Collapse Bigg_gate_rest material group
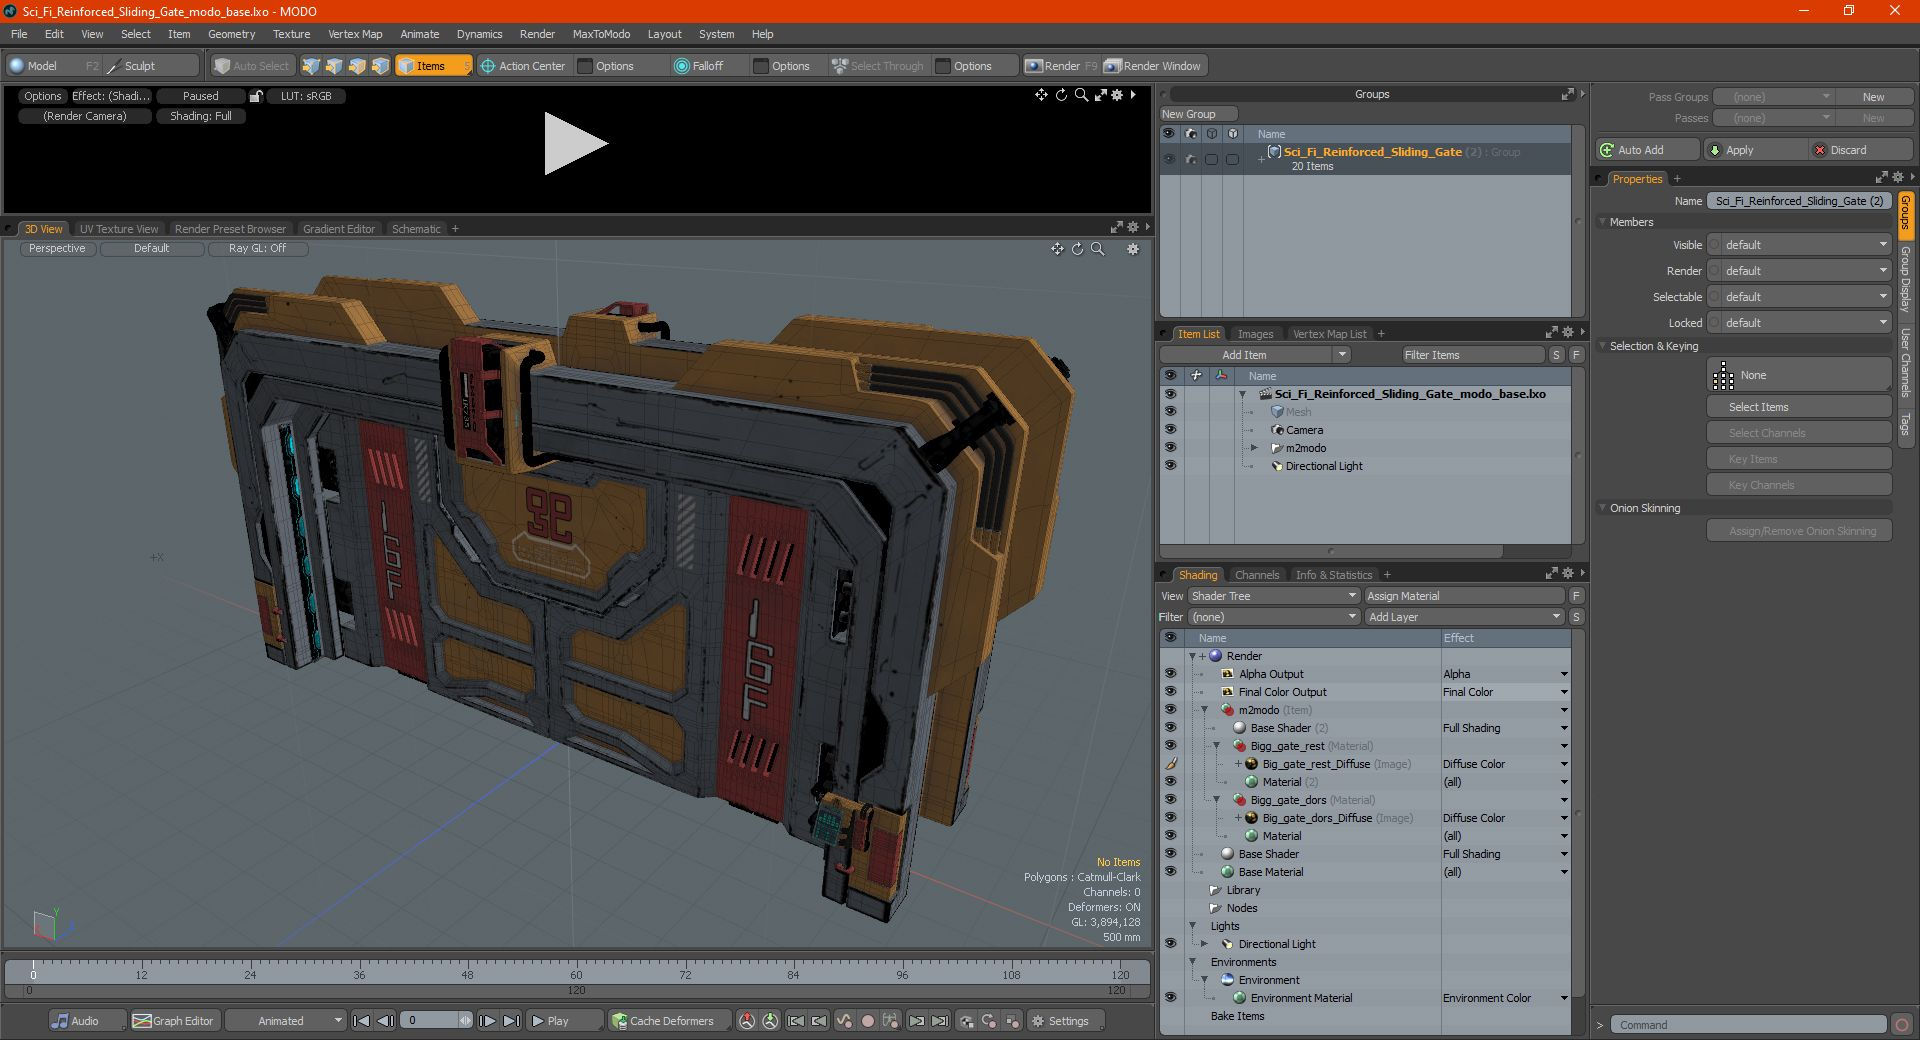Screen dimensions: 1920x1040 pyautogui.click(x=1217, y=746)
